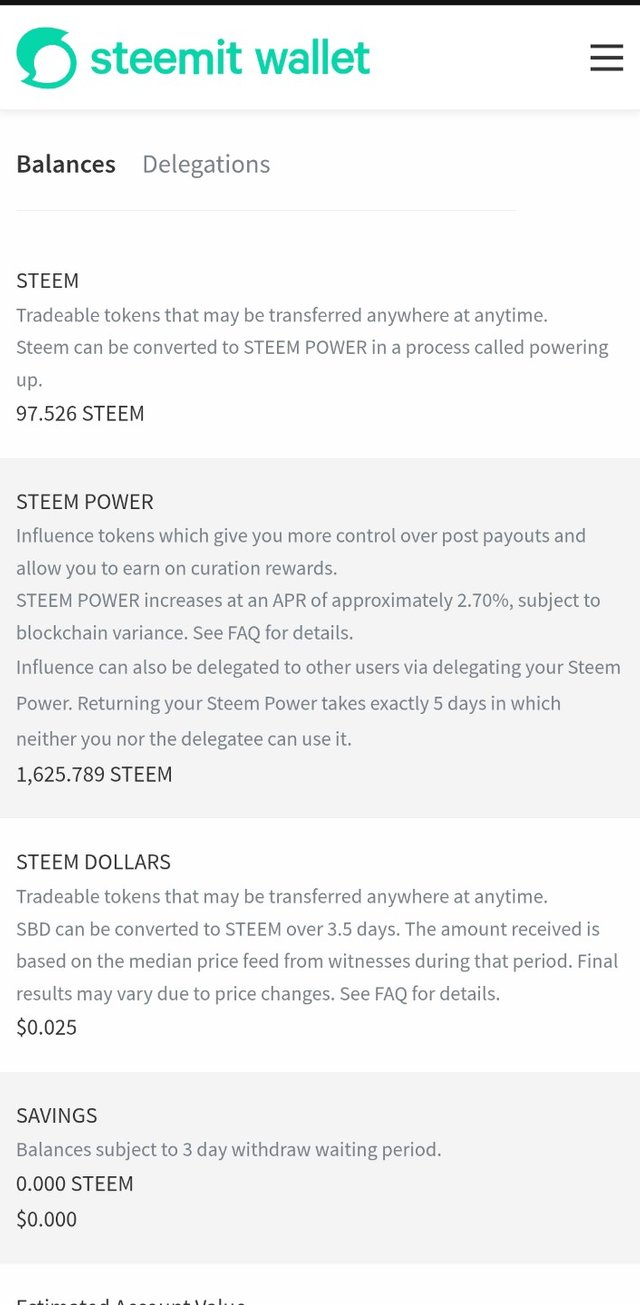
Task: Open the hamburger menu
Action: (x=606, y=58)
